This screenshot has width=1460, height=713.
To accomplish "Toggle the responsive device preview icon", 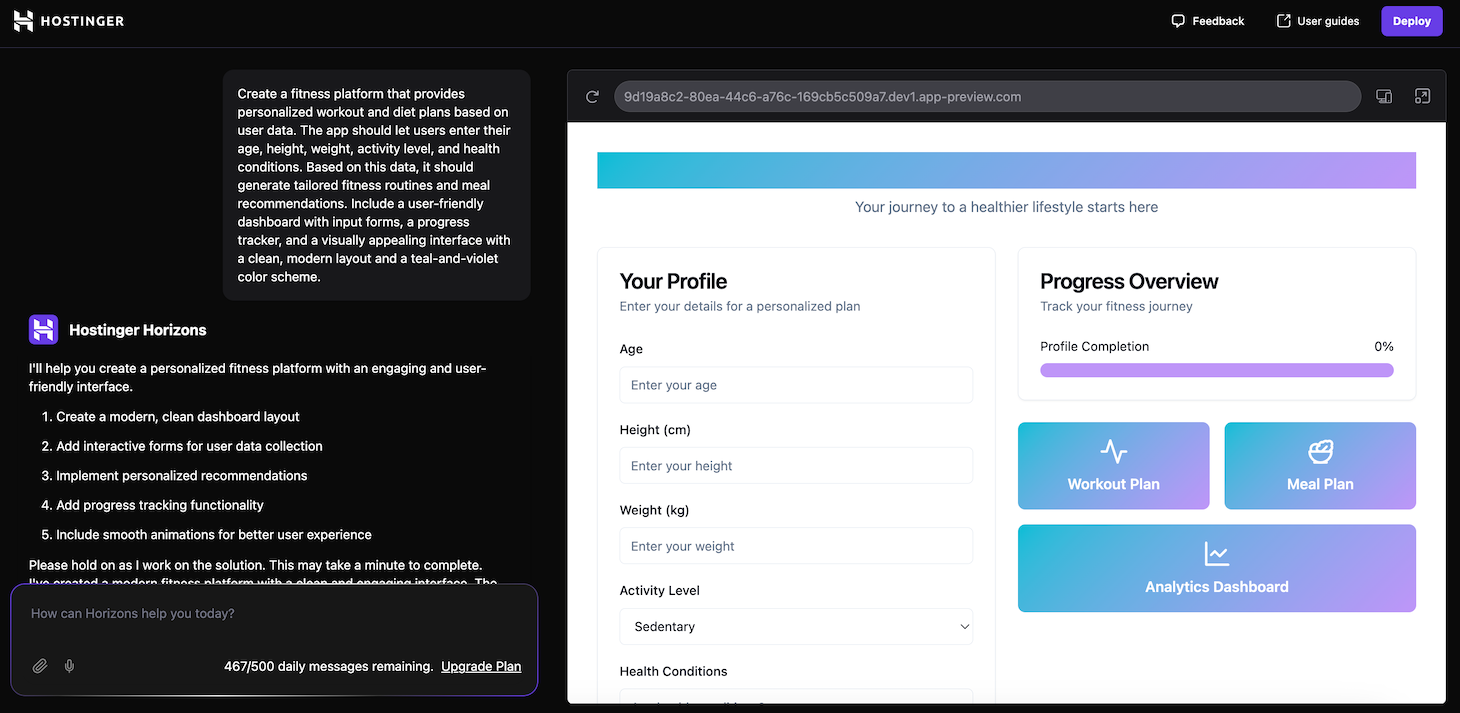I will coord(1384,96).
